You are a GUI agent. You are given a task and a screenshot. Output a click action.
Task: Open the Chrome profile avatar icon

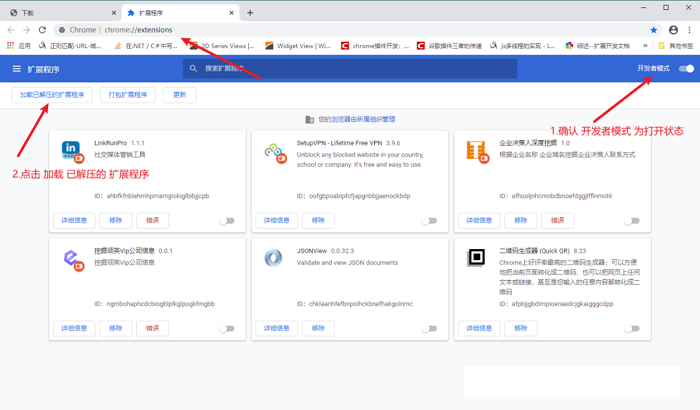673,30
